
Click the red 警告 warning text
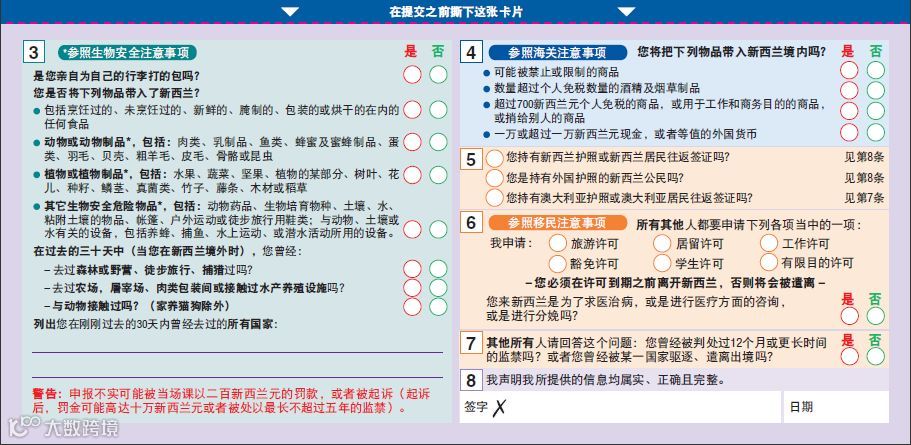point(232,401)
